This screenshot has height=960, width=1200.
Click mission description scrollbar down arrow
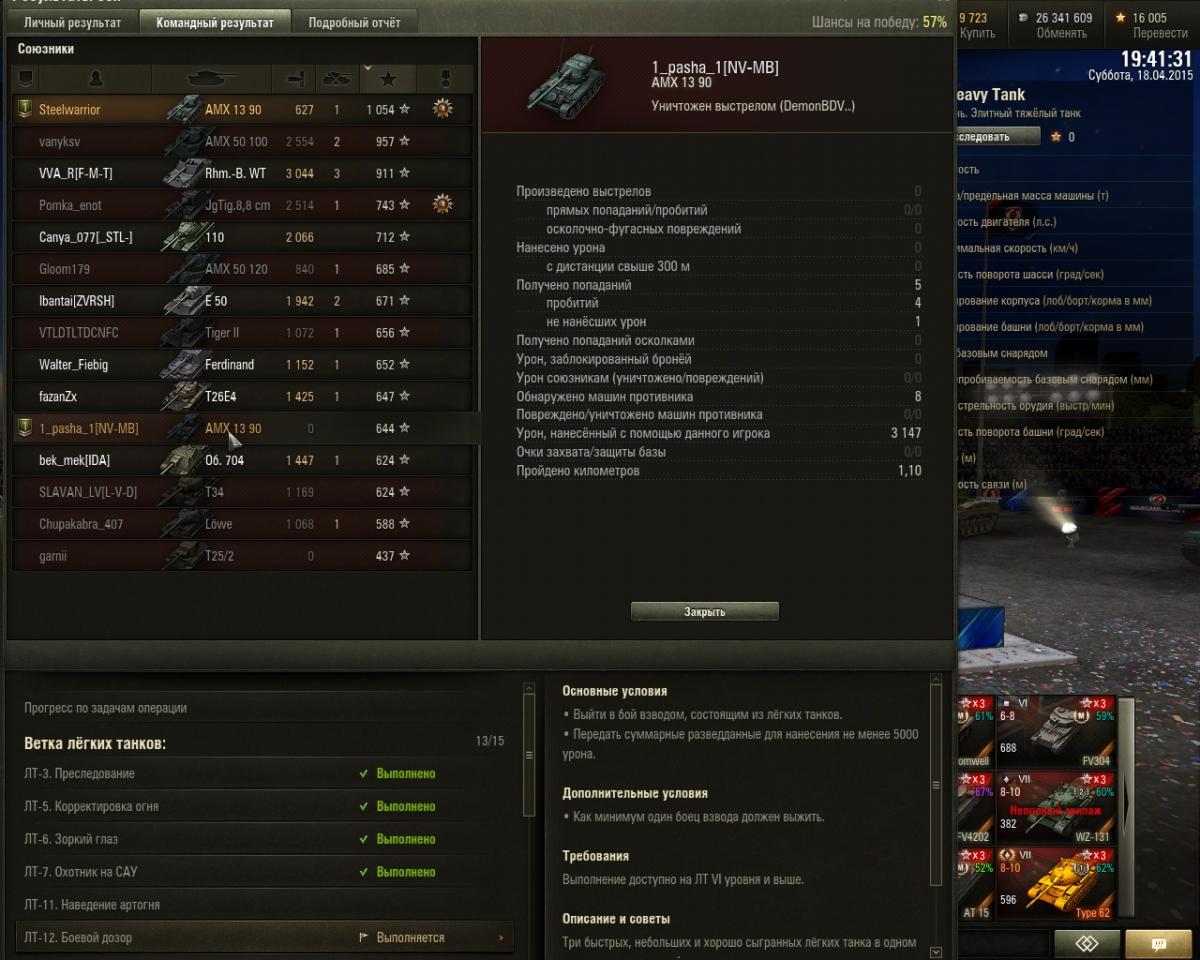click(936, 953)
